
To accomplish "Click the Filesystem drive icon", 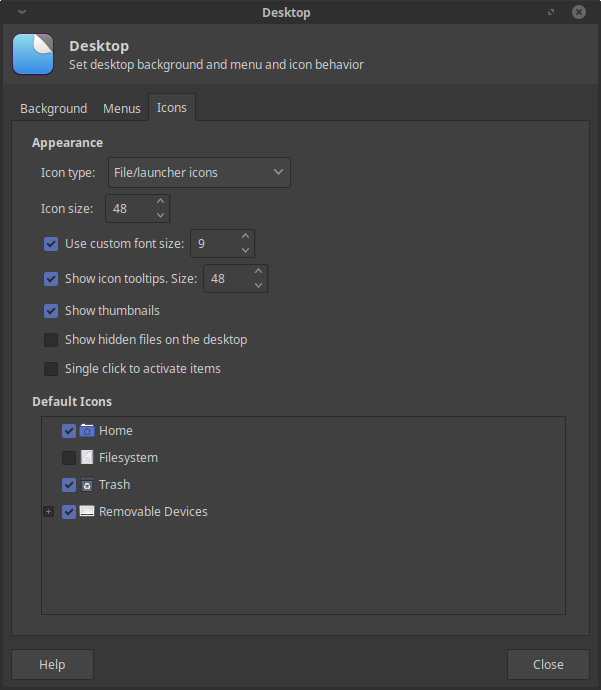I will [x=87, y=458].
